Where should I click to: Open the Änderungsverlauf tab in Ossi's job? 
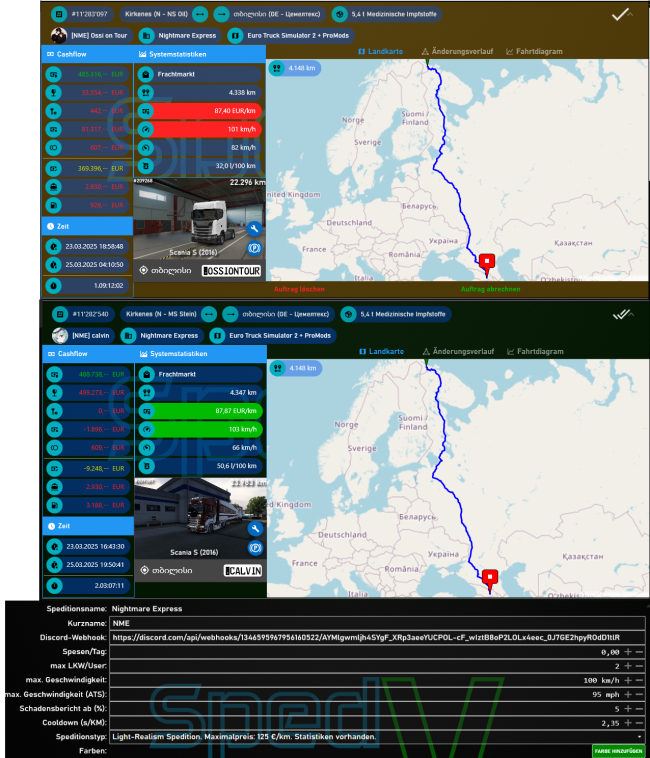click(x=457, y=51)
